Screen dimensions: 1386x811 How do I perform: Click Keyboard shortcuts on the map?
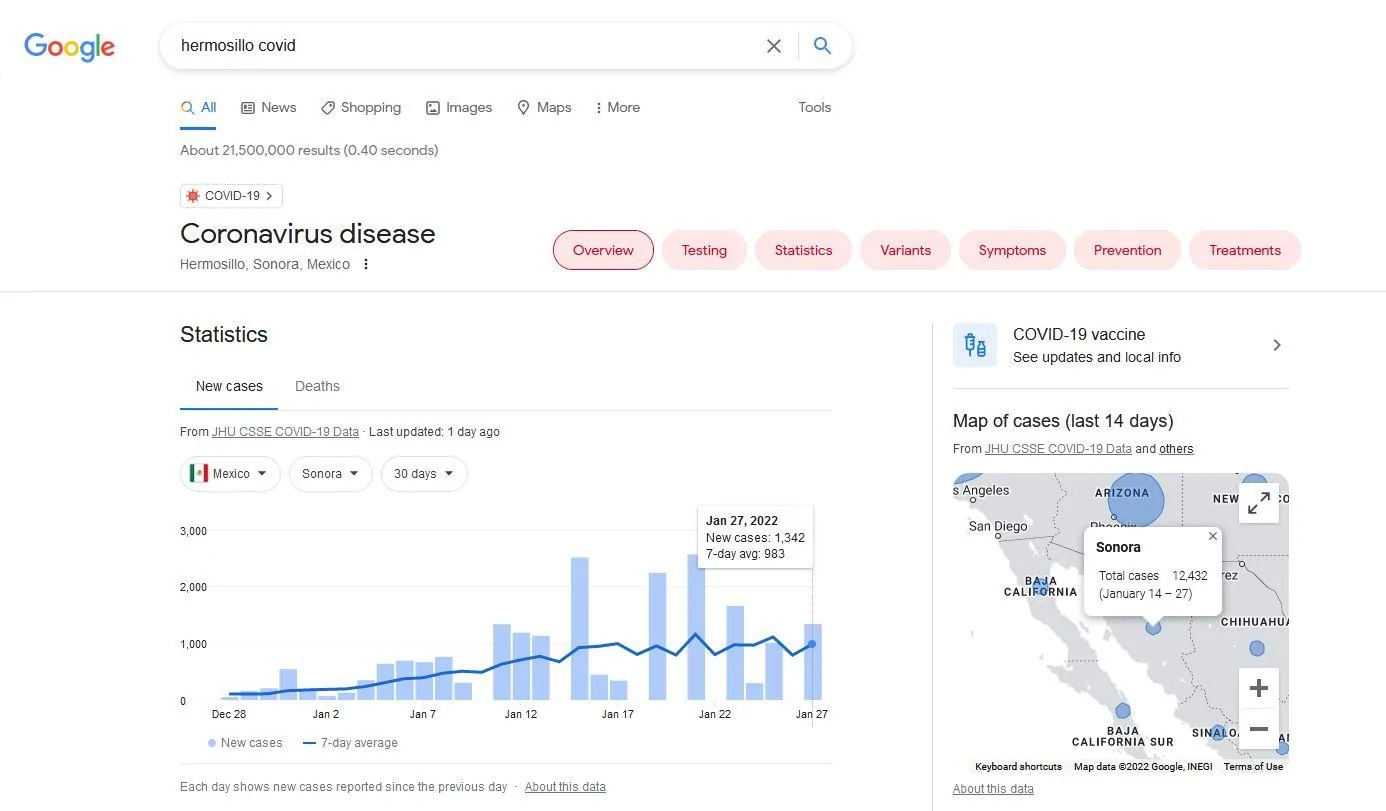1018,767
